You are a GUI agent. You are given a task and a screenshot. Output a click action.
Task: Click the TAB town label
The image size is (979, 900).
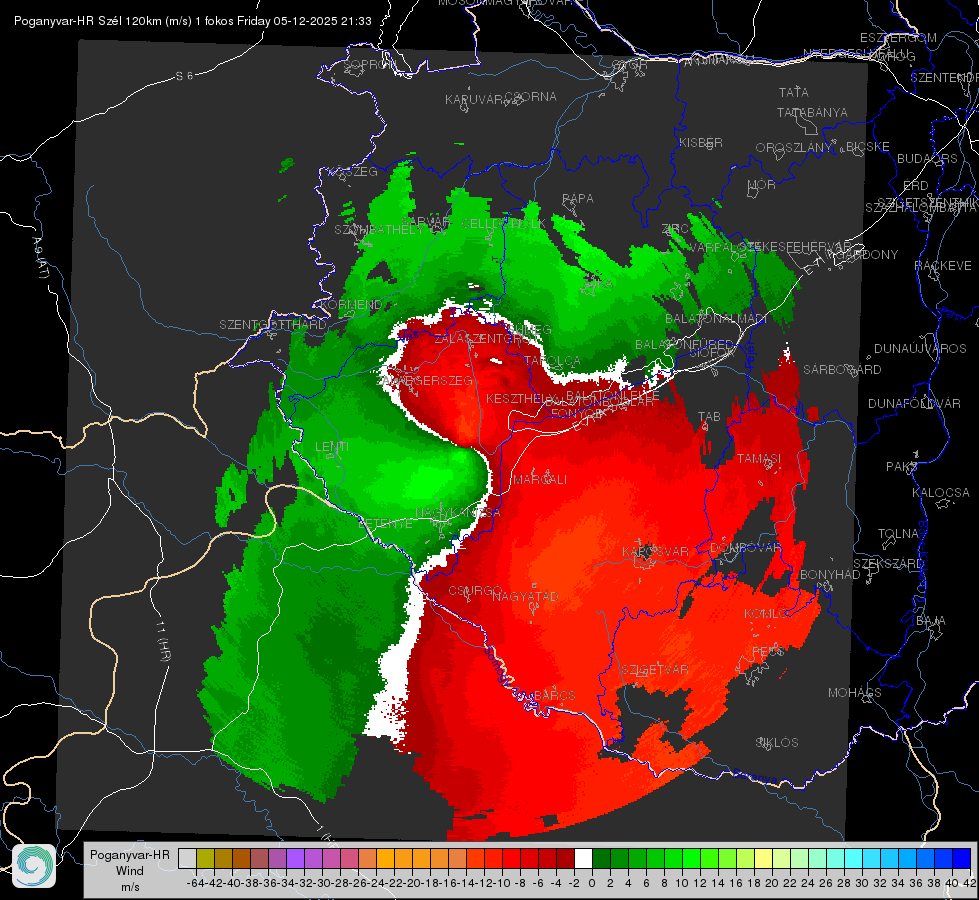[x=709, y=417]
